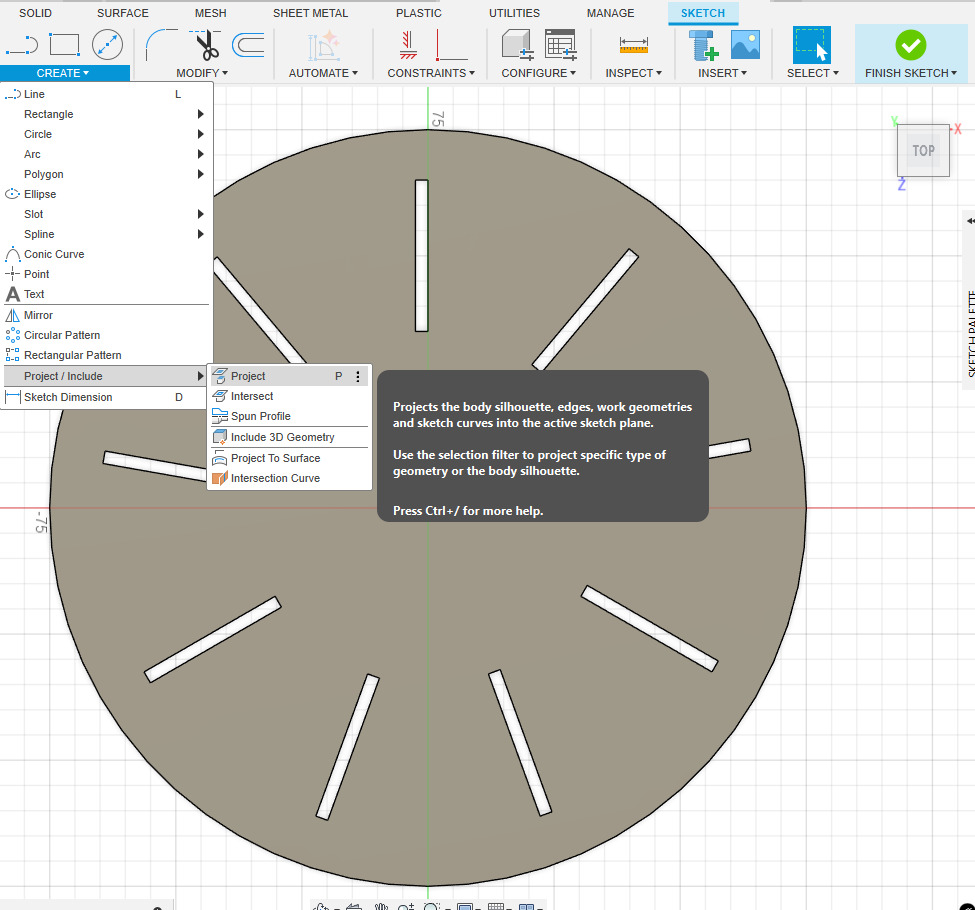Choose the Fillet tool icon
The image size is (975, 910).
coord(160,45)
